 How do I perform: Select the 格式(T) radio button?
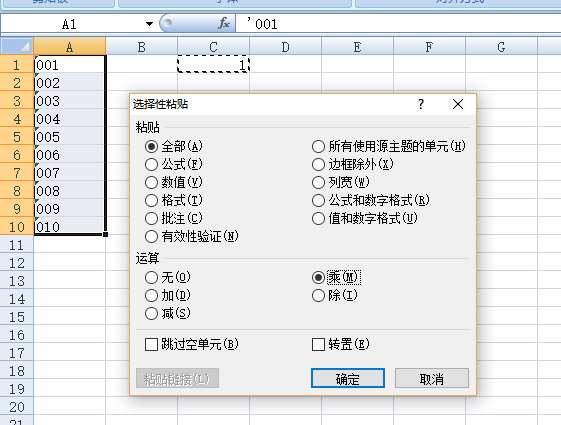pyautogui.click(x=174, y=200)
